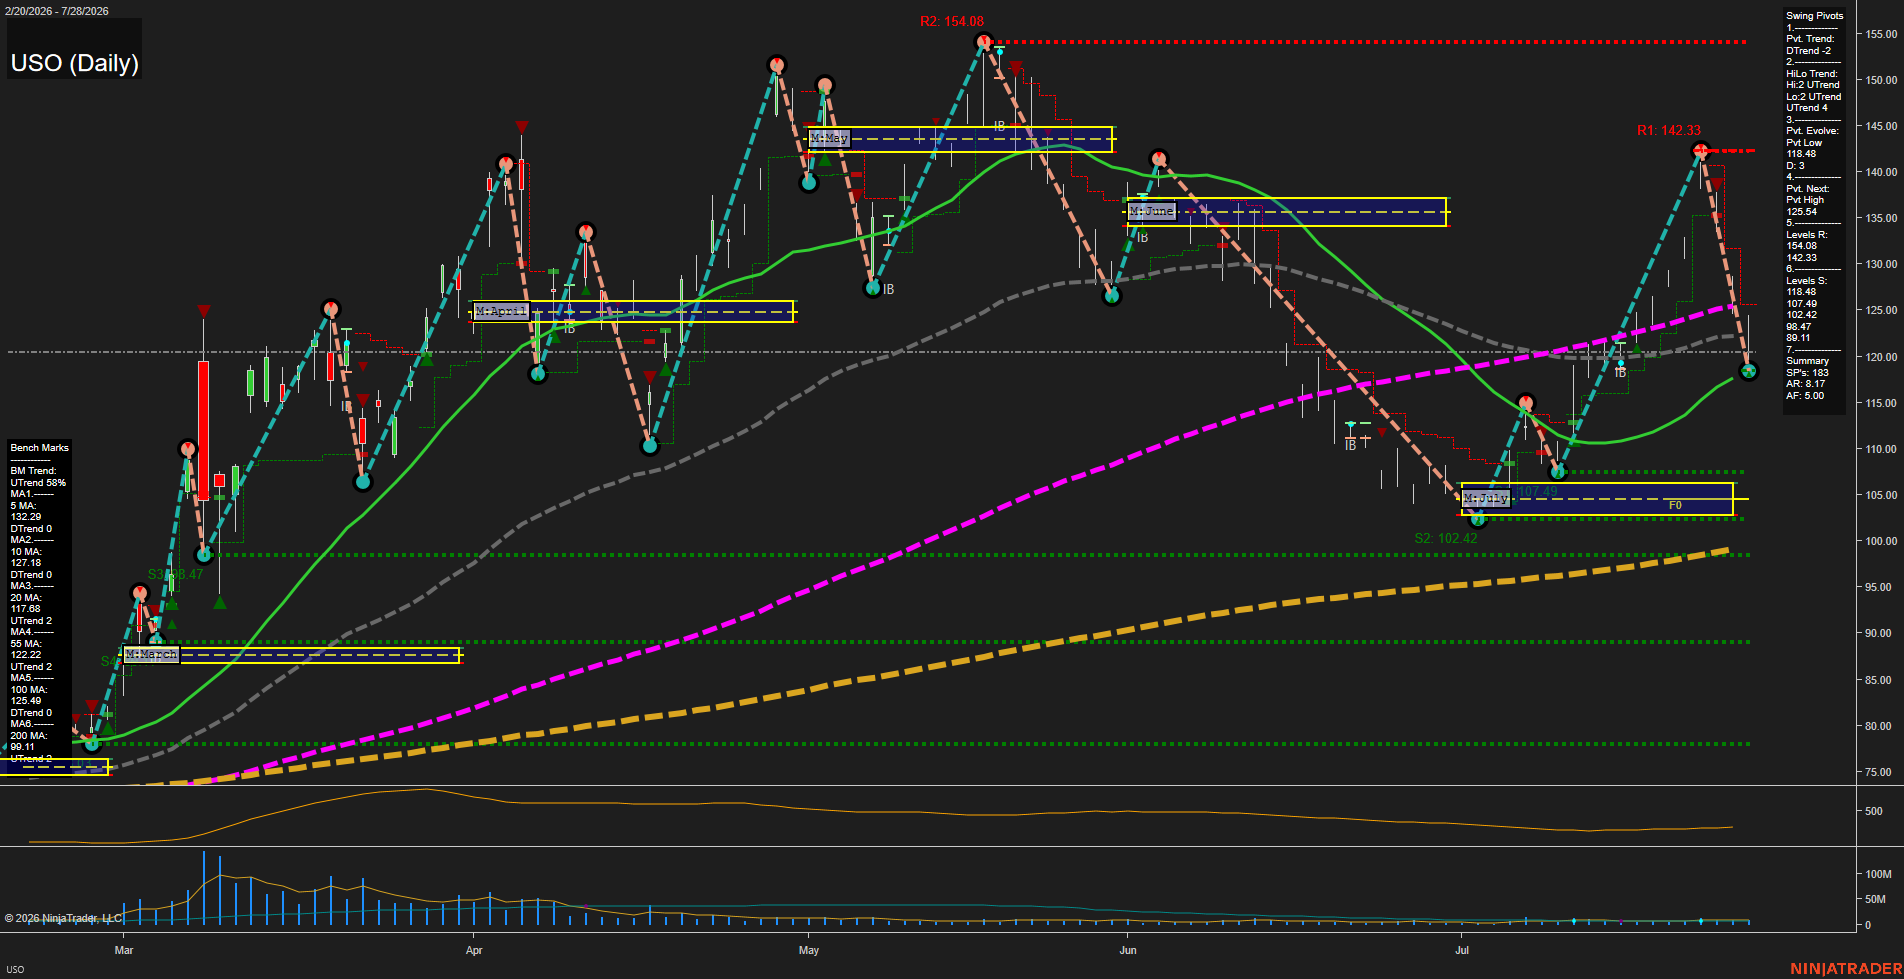Click the NINJATRADER logo text
The width and height of the screenshot is (1904, 979).
pyautogui.click(x=1846, y=969)
